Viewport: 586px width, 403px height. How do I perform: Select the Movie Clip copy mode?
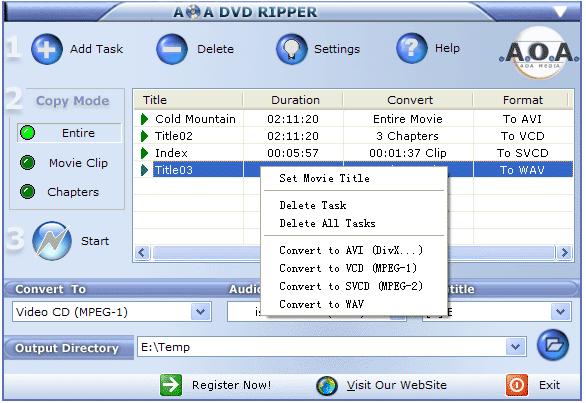tap(64, 163)
